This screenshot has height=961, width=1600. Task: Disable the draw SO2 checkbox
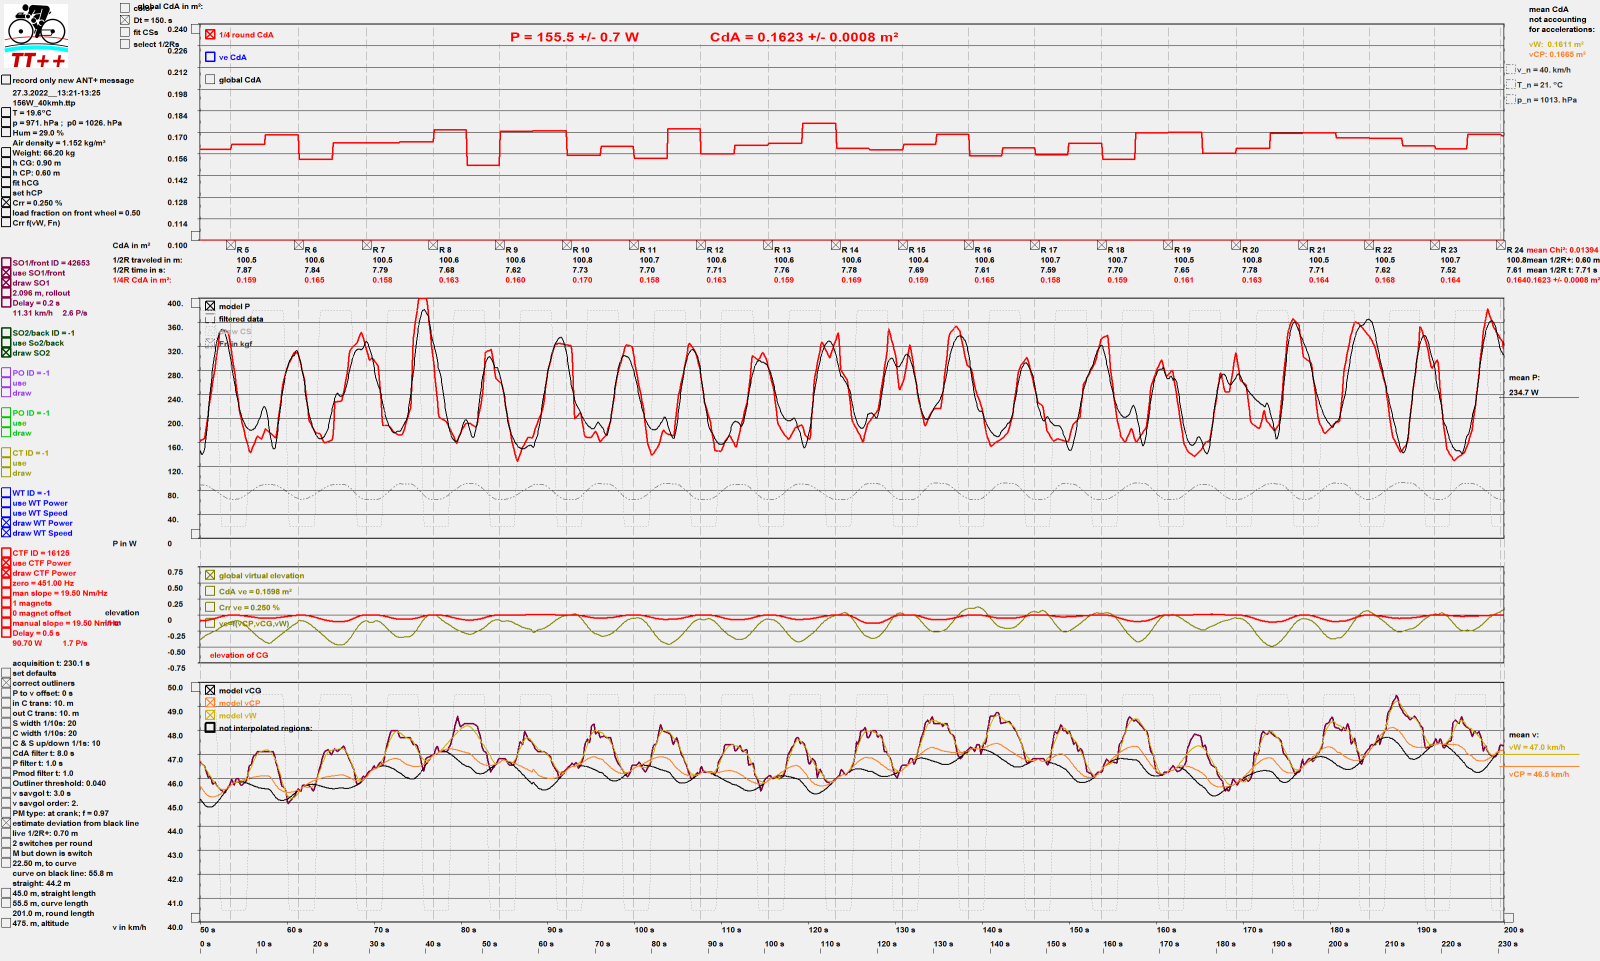pos(6,353)
